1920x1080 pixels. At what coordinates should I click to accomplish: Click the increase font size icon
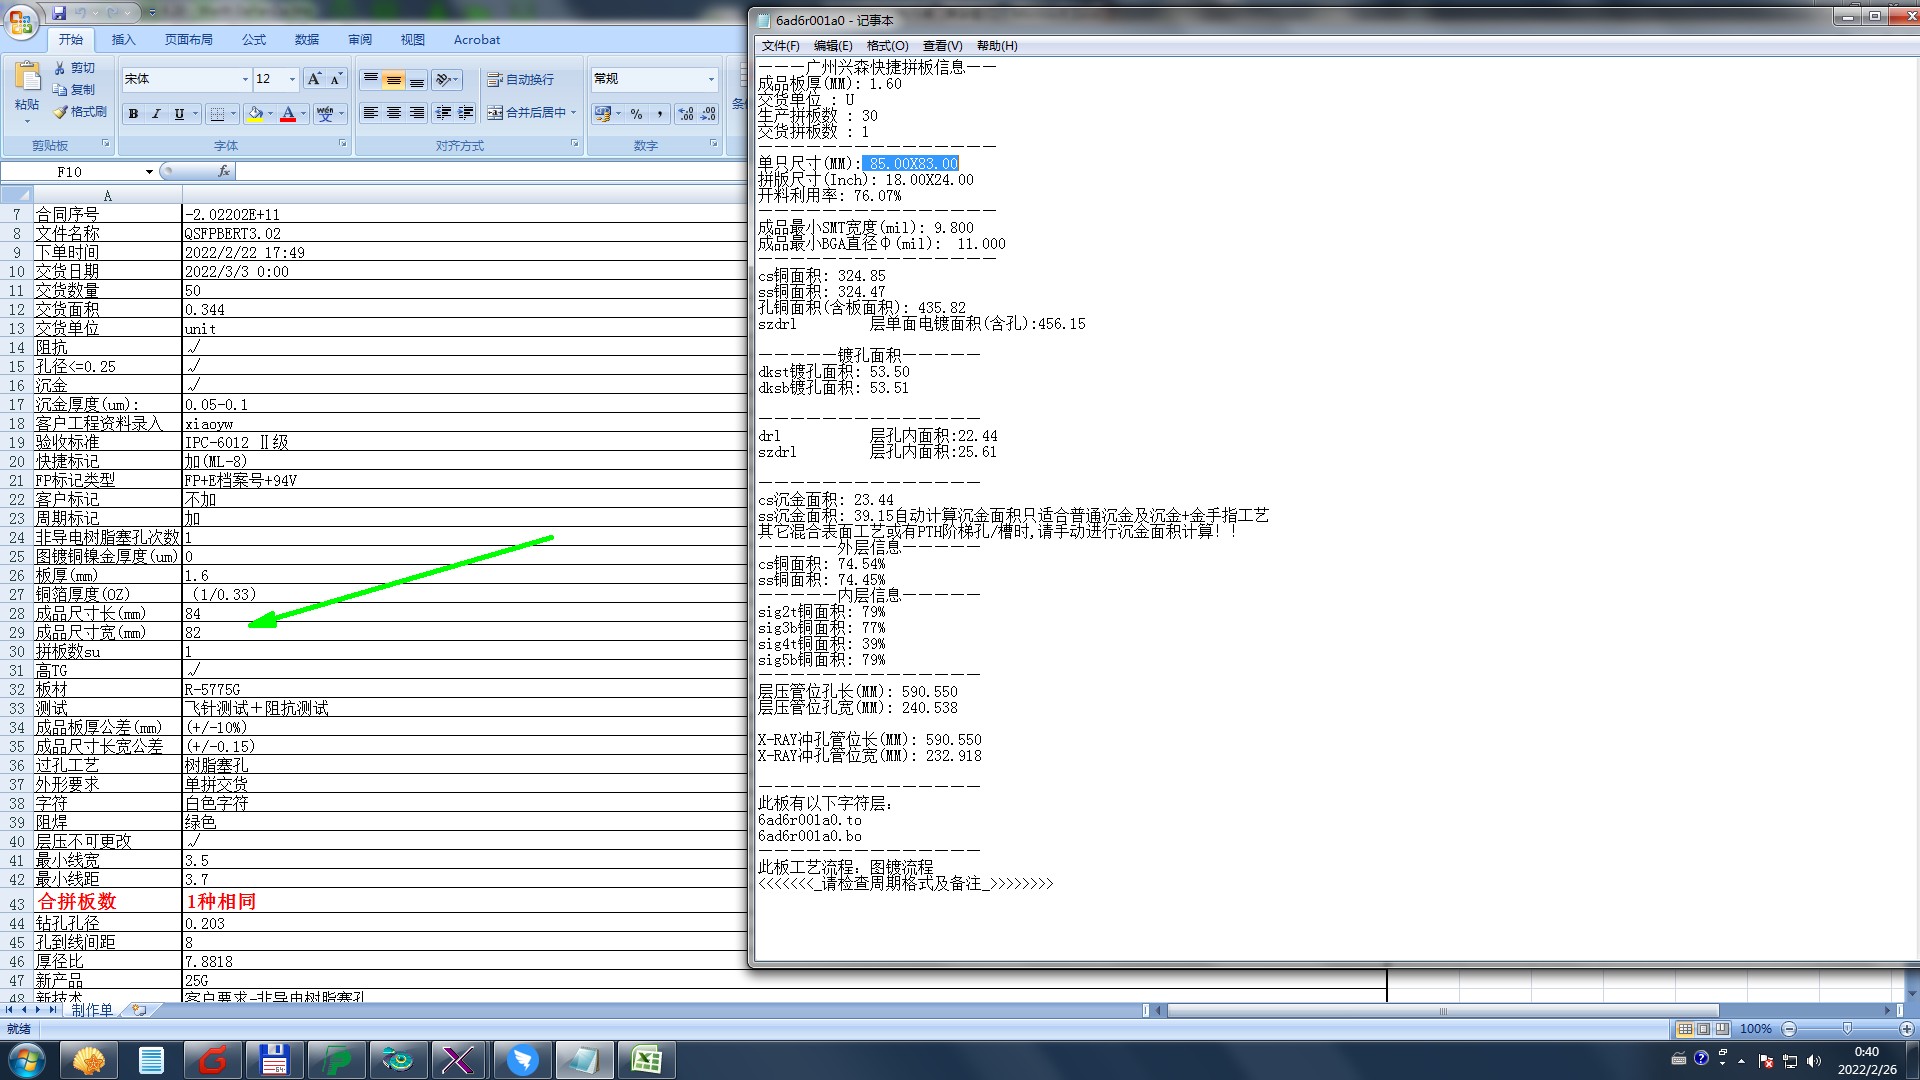coord(314,79)
